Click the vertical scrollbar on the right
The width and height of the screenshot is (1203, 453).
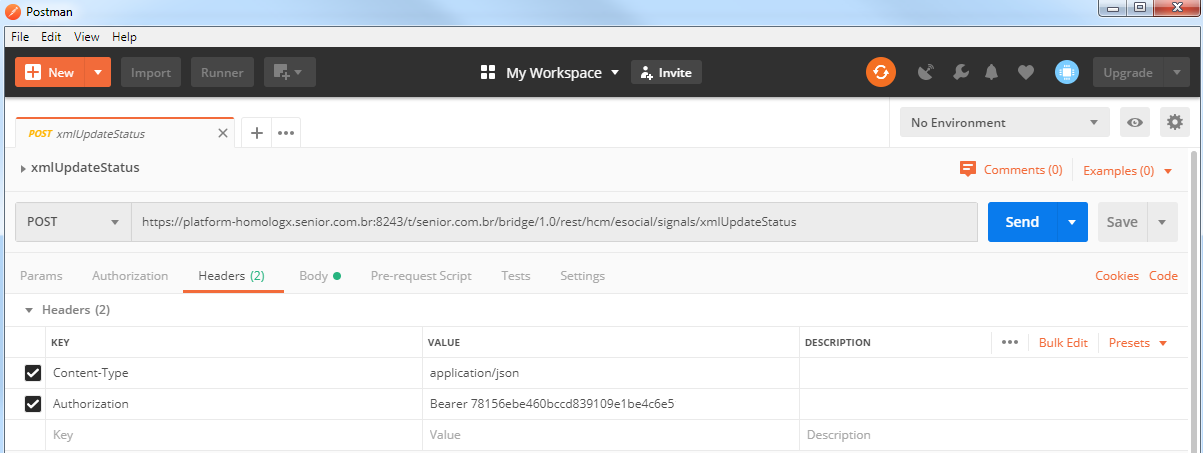(1195, 300)
